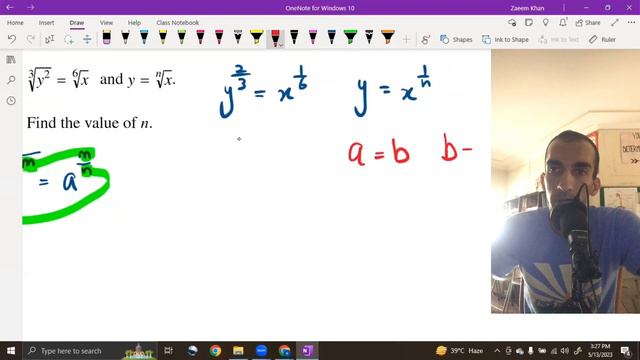Open the Windows Start menu
This screenshot has width=640, height=360.
pyautogui.click(x=11, y=351)
